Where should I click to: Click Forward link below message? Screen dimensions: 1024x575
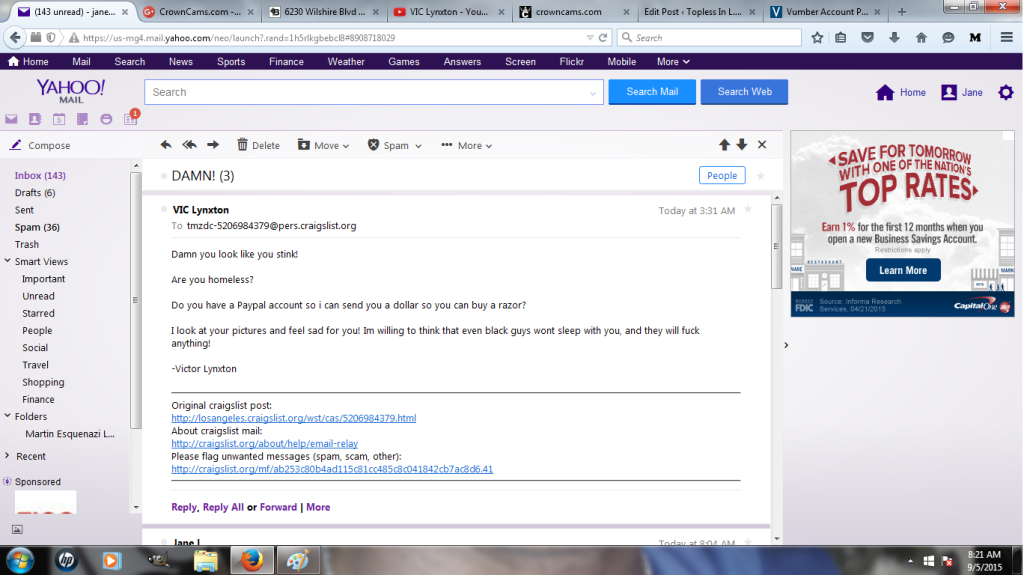(x=278, y=507)
